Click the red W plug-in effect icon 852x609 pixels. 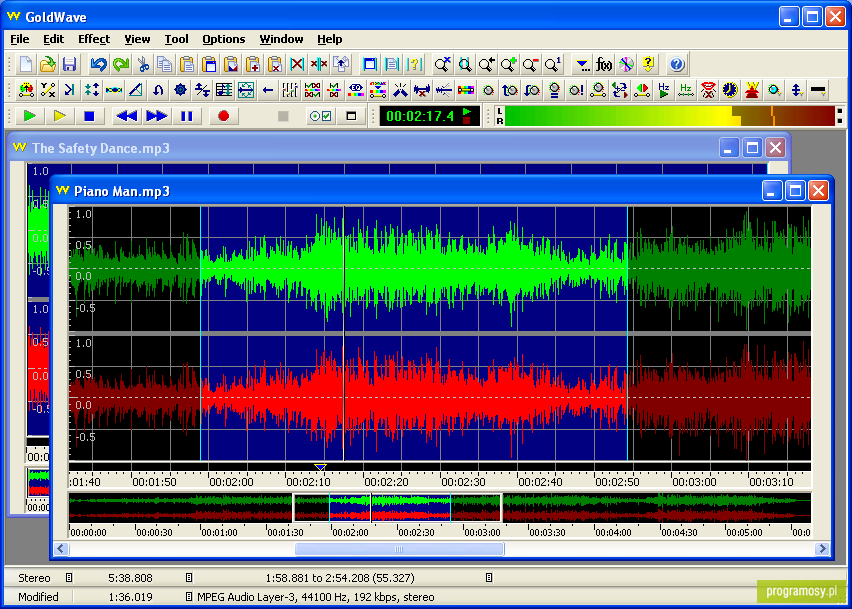pyautogui.click(x=751, y=90)
